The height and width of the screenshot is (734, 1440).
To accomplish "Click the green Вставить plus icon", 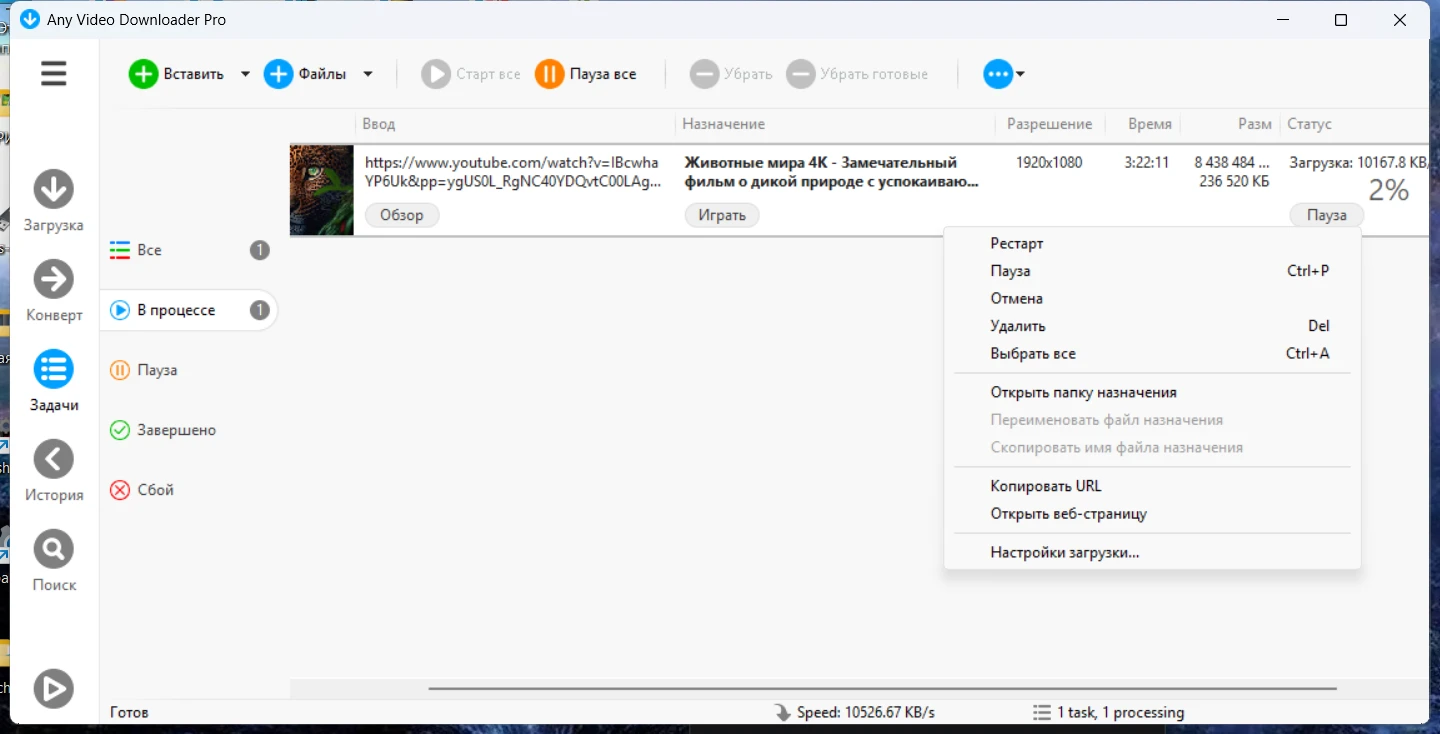I will [144, 74].
